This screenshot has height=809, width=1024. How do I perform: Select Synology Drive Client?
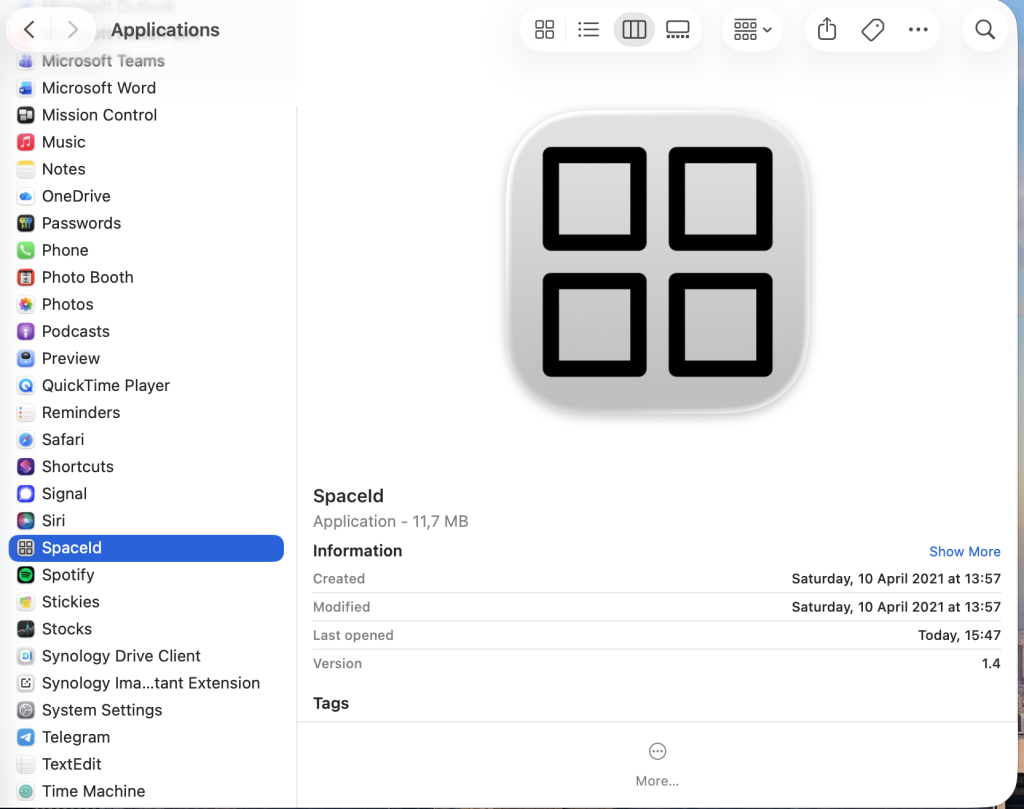(121, 656)
